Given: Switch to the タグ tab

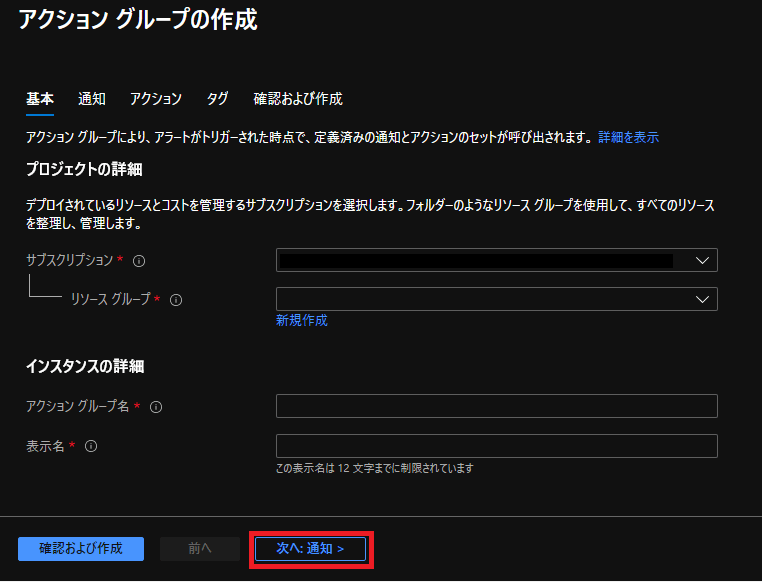Looking at the screenshot, I should coord(217,99).
